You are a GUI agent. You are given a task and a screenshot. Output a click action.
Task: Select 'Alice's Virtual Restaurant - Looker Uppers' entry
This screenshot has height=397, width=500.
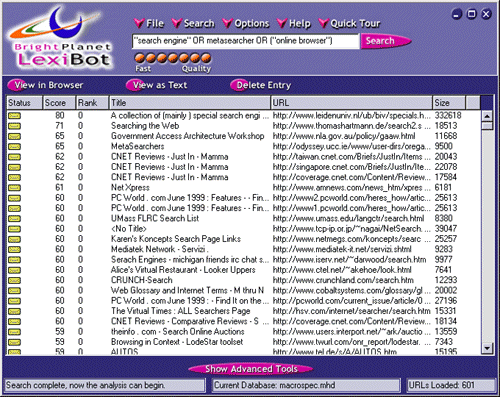pos(183,270)
